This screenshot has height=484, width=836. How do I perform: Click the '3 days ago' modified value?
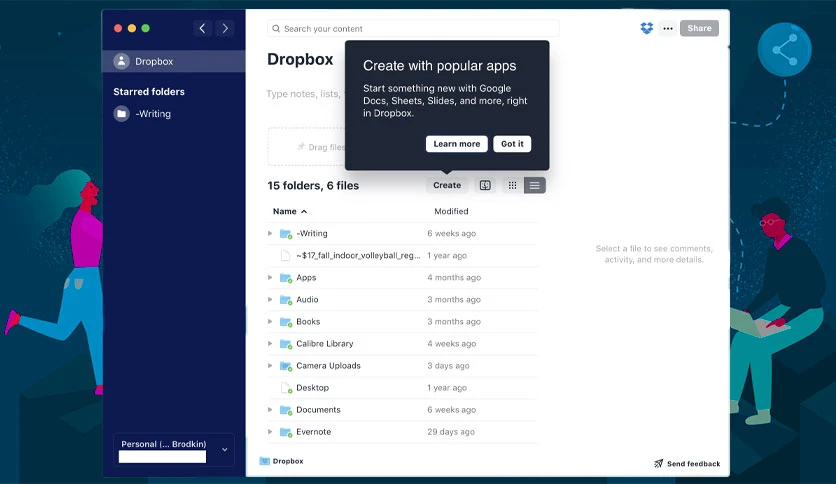(x=448, y=366)
